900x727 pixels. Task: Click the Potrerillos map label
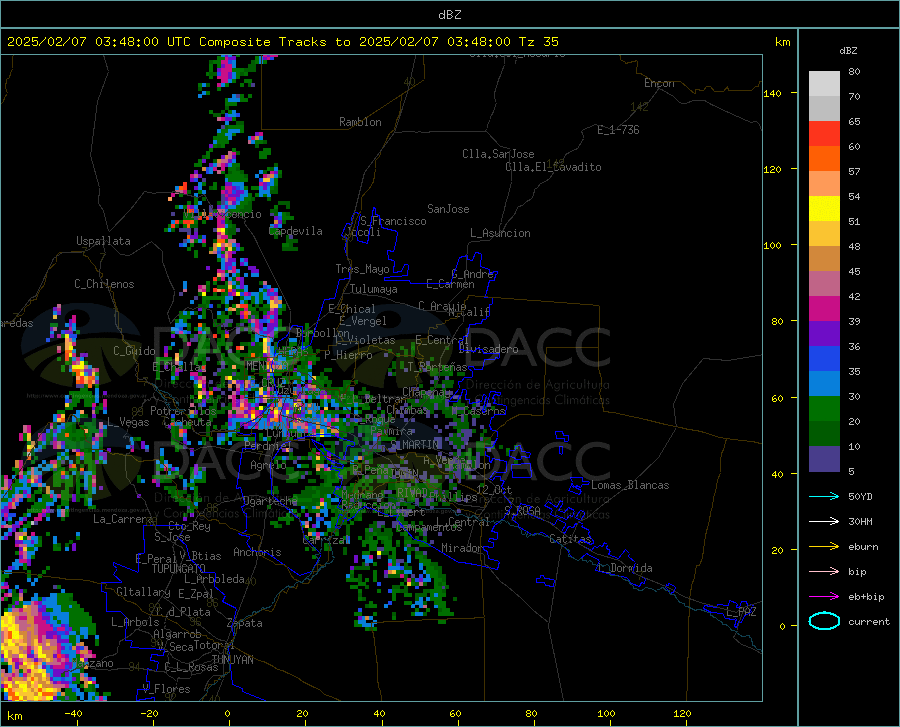183,411
